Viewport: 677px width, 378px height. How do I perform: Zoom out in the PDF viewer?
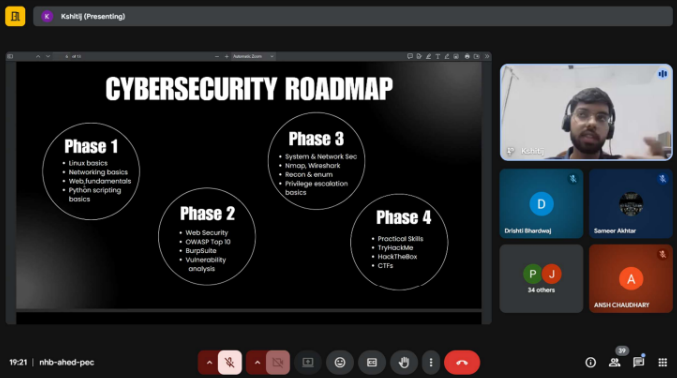point(217,56)
